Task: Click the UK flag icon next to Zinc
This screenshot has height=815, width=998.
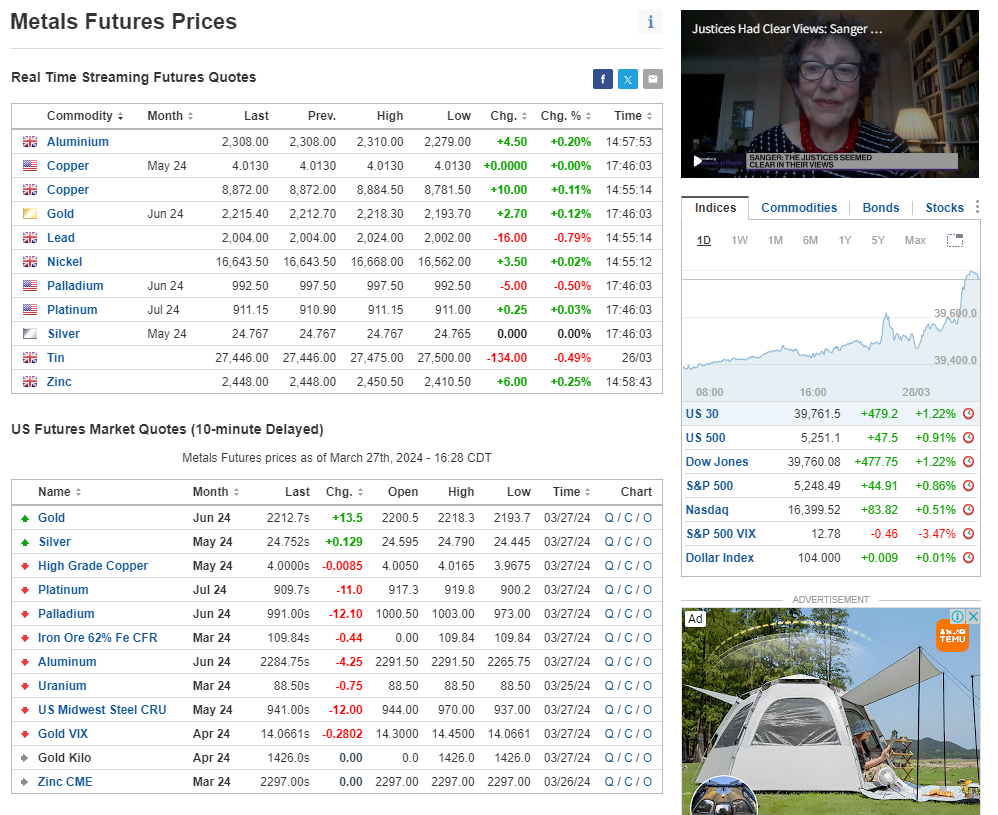Action: (30, 382)
